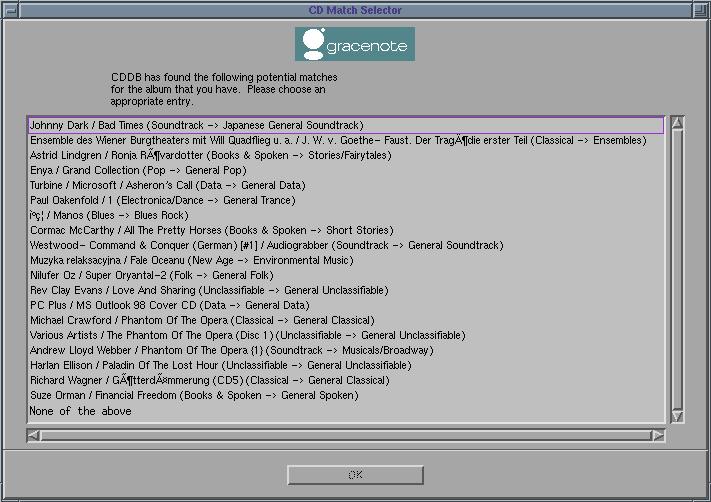The image size is (711, 502).
Task: Pick Turbine / Microsoft / Asheron's Call entry
Action: click(346, 185)
